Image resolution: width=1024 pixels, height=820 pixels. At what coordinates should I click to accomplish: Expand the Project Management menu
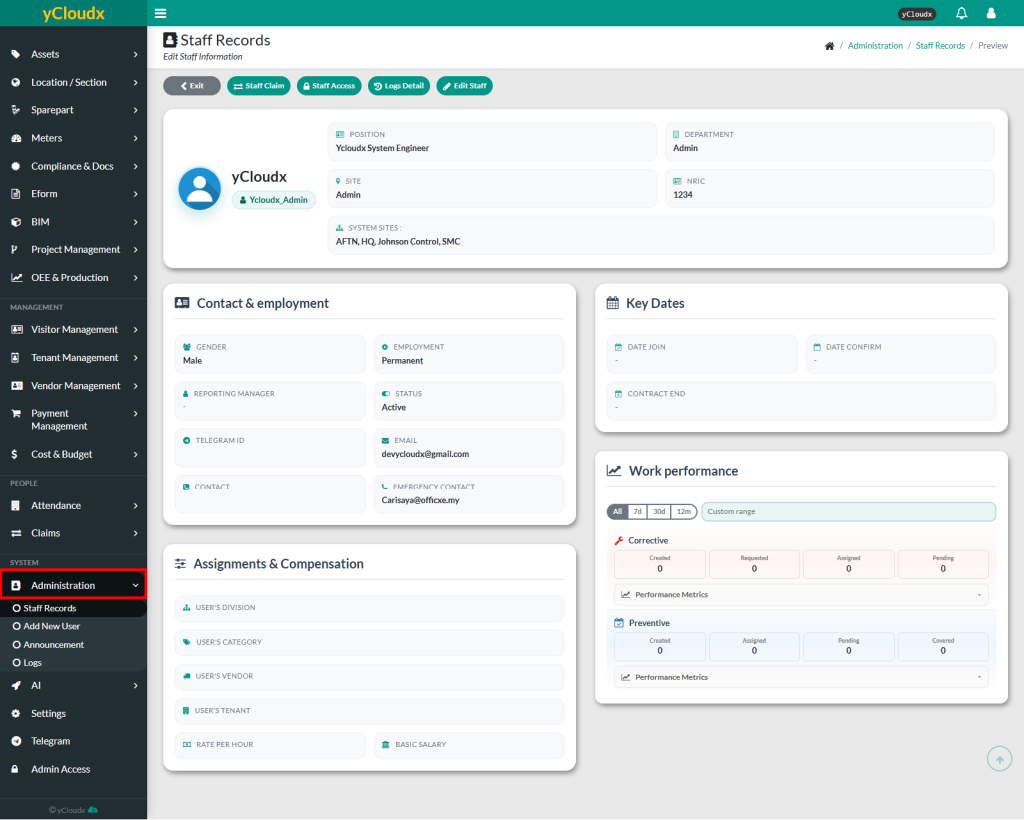tap(73, 249)
